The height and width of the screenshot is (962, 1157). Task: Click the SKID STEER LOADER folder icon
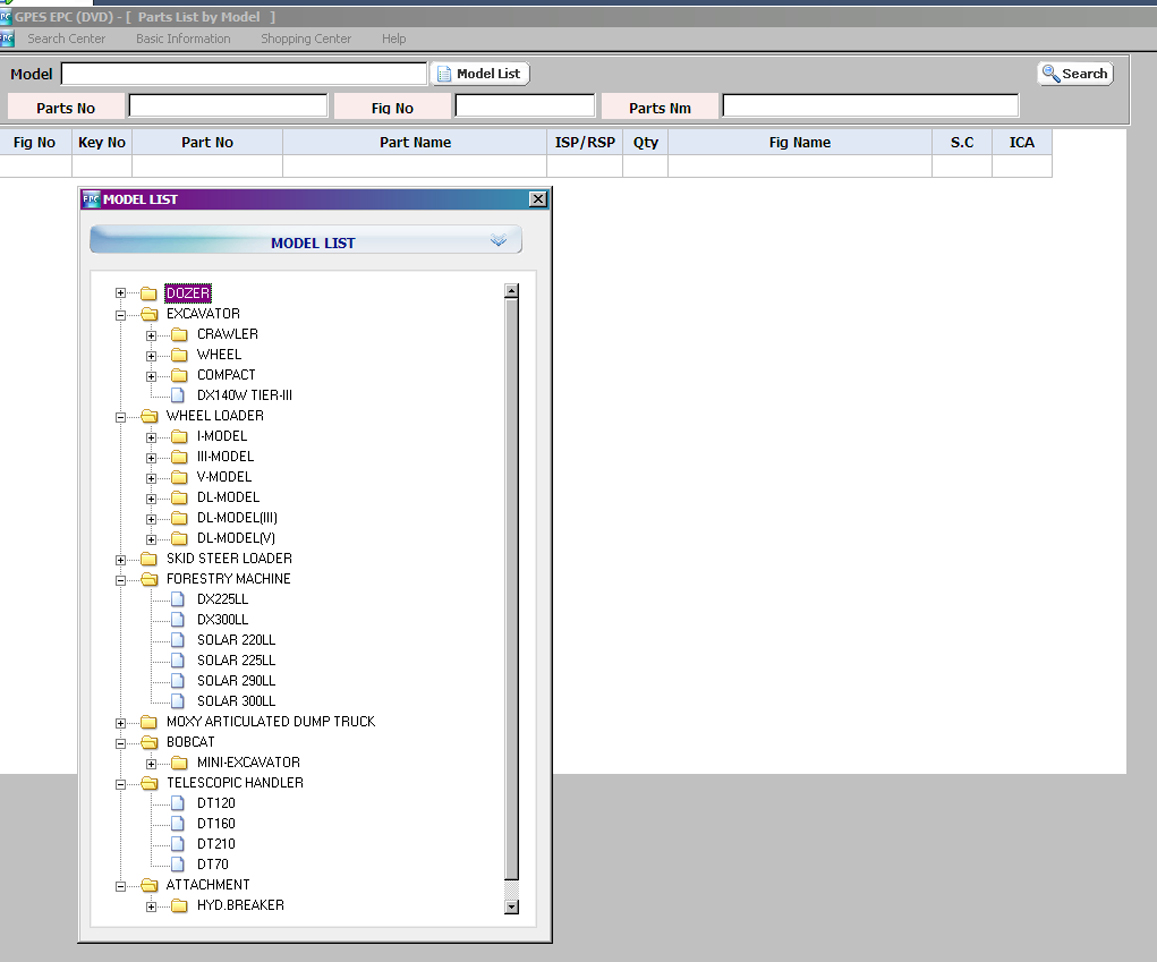(149, 558)
